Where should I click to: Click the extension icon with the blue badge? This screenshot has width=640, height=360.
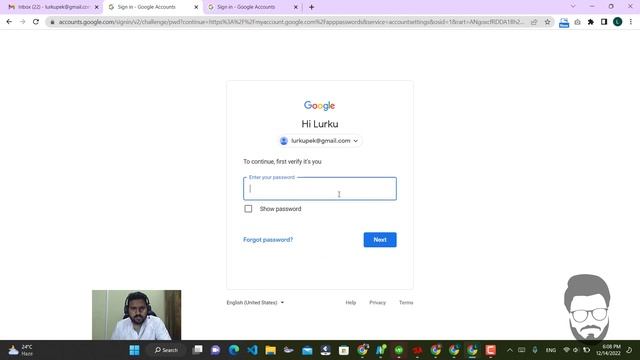click(x=564, y=22)
